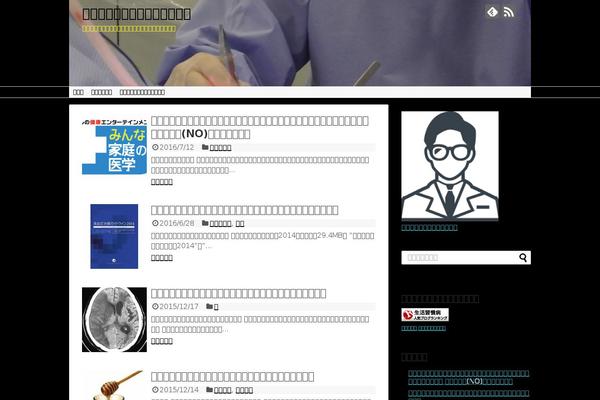Click category link of 2016/7/12 post
Image resolution: width=600 pixels, height=400 pixels.
(x=220, y=148)
